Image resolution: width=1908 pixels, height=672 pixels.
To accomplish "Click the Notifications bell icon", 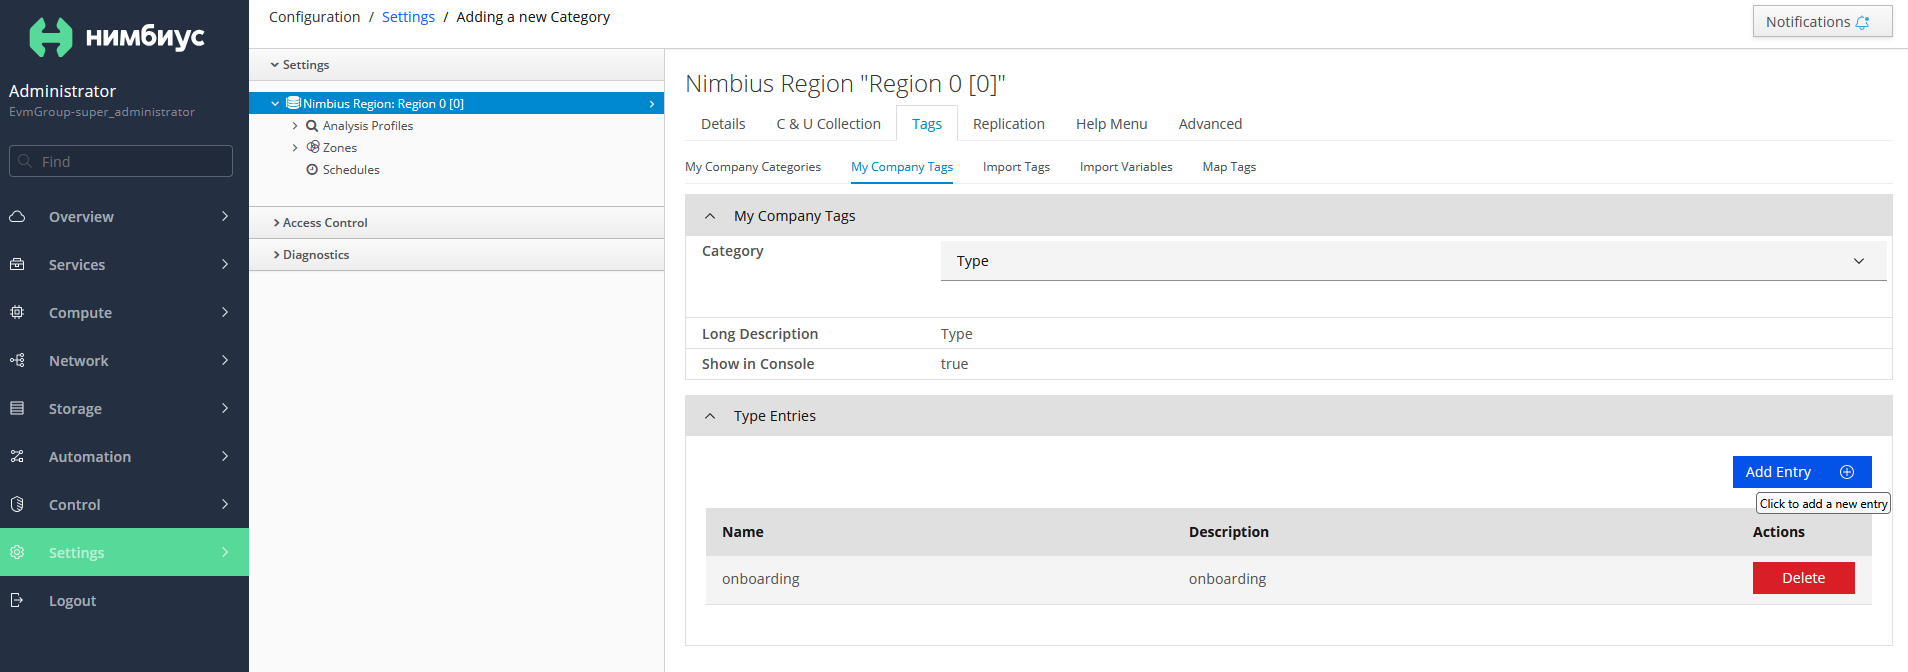I will click(1862, 22).
